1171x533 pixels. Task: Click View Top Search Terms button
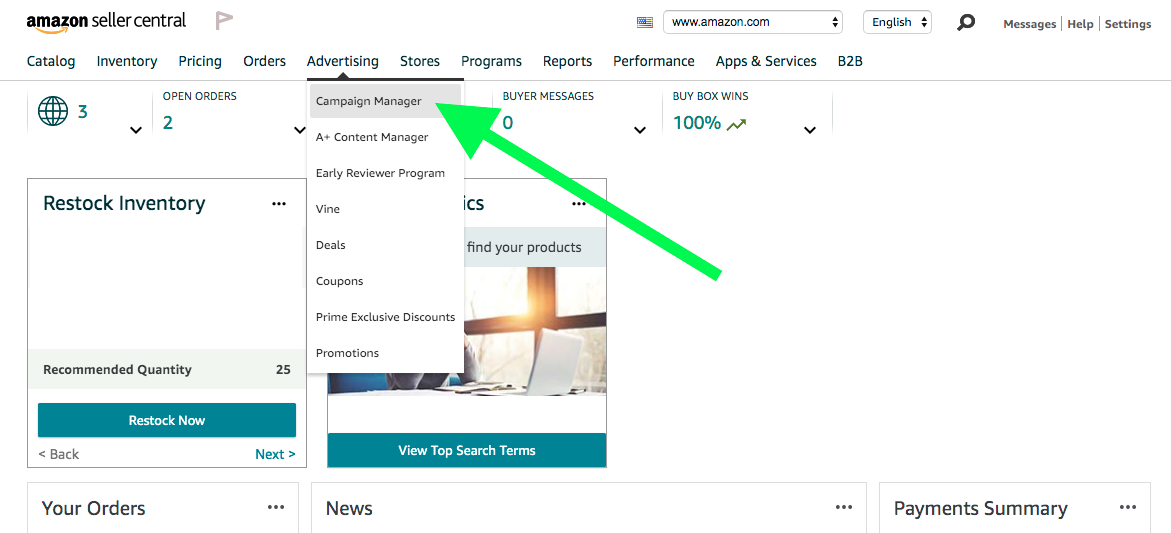point(467,450)
